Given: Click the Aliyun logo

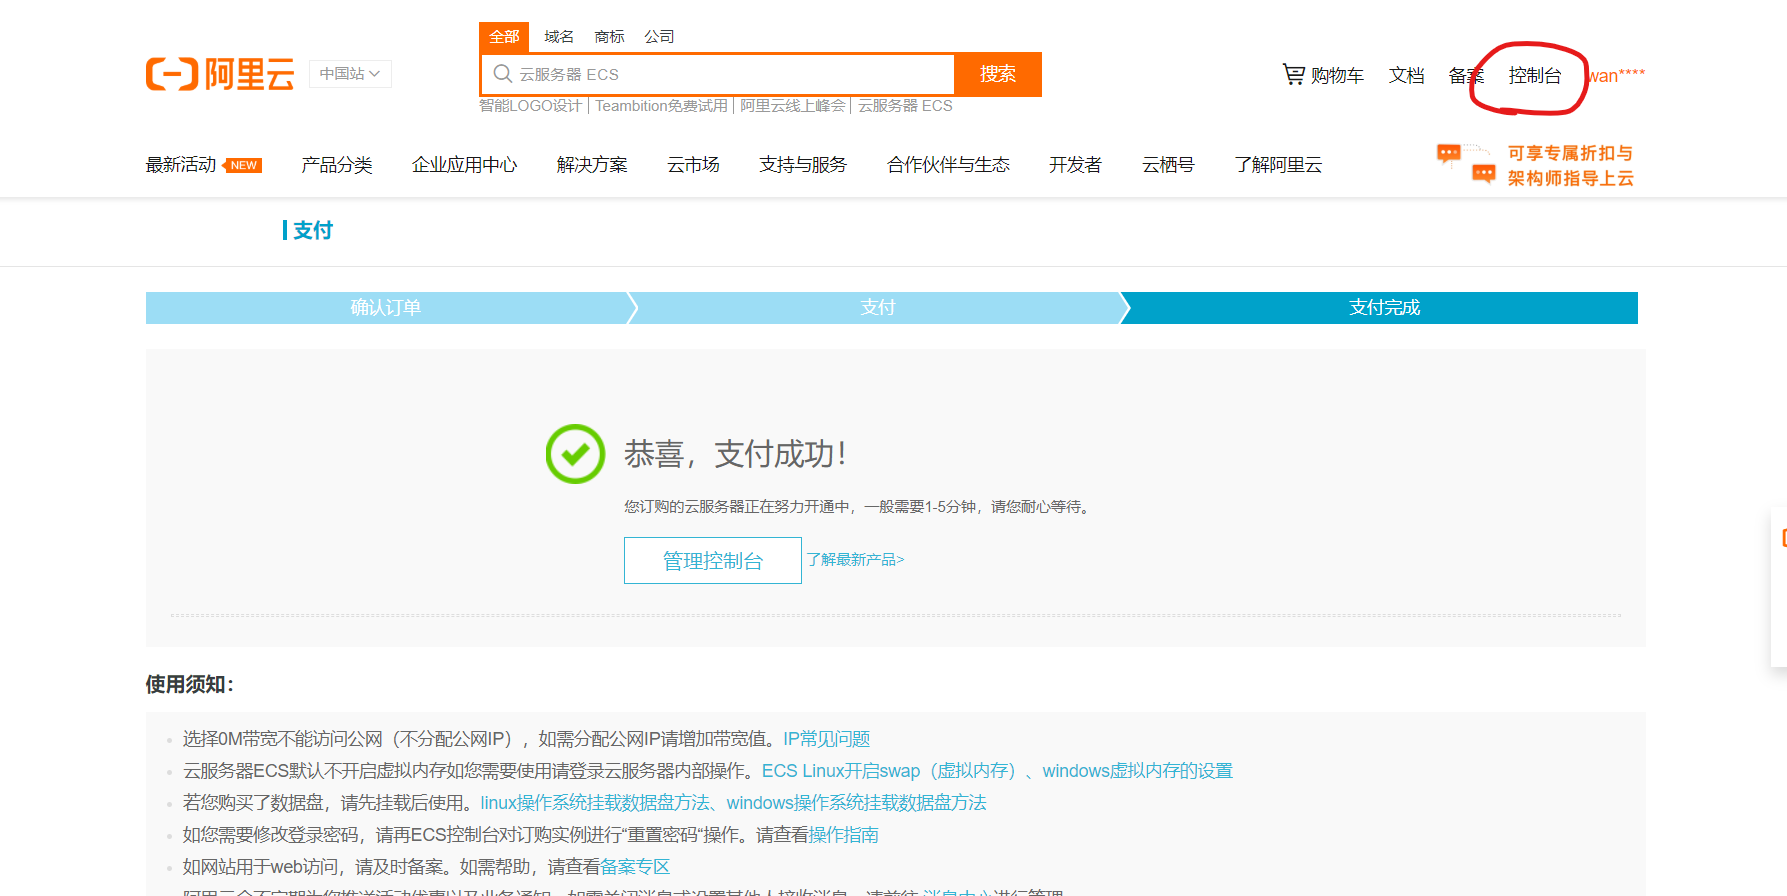Looking at the screenshot, I should click(x=220, y=74).
